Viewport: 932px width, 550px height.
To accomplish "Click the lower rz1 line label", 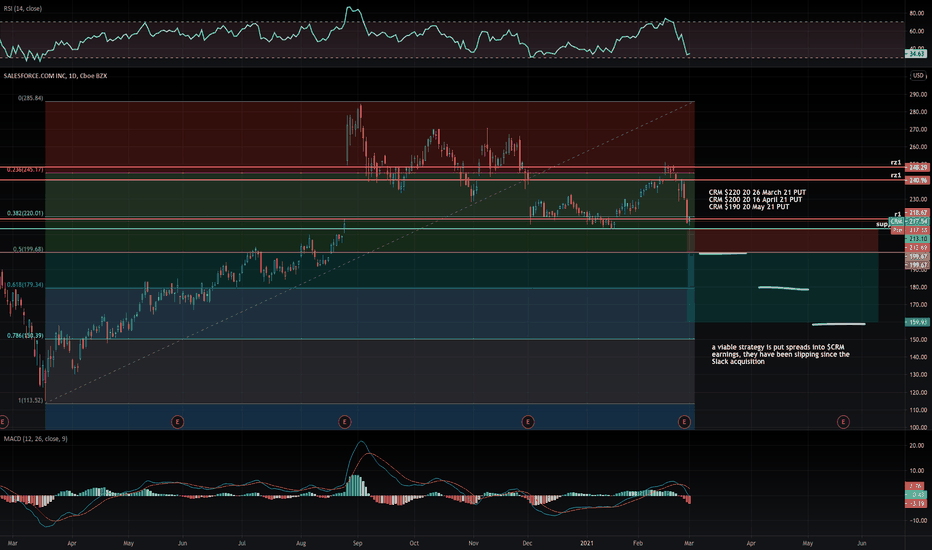I will (896, 175).
